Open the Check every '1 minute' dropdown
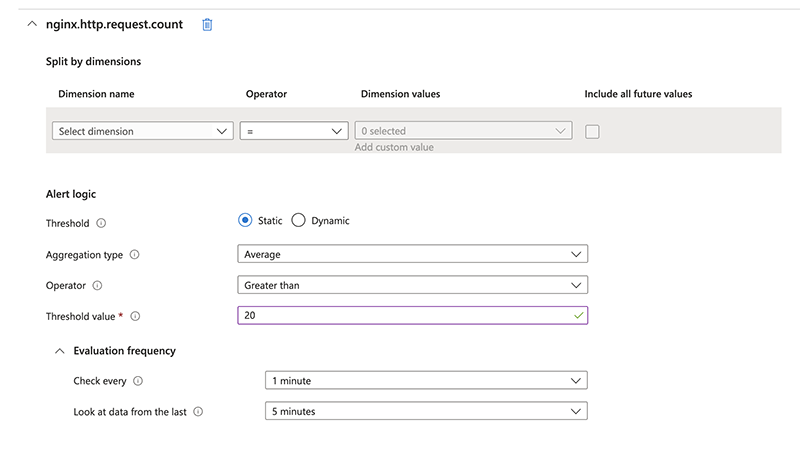The height and width of the screenshot is (454, 800). (424, 381)
